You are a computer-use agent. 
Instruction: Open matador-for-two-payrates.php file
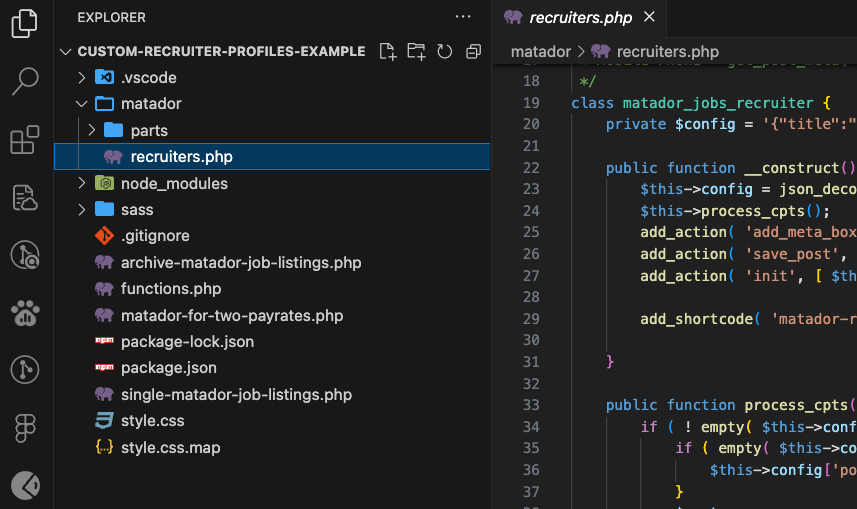232,315
